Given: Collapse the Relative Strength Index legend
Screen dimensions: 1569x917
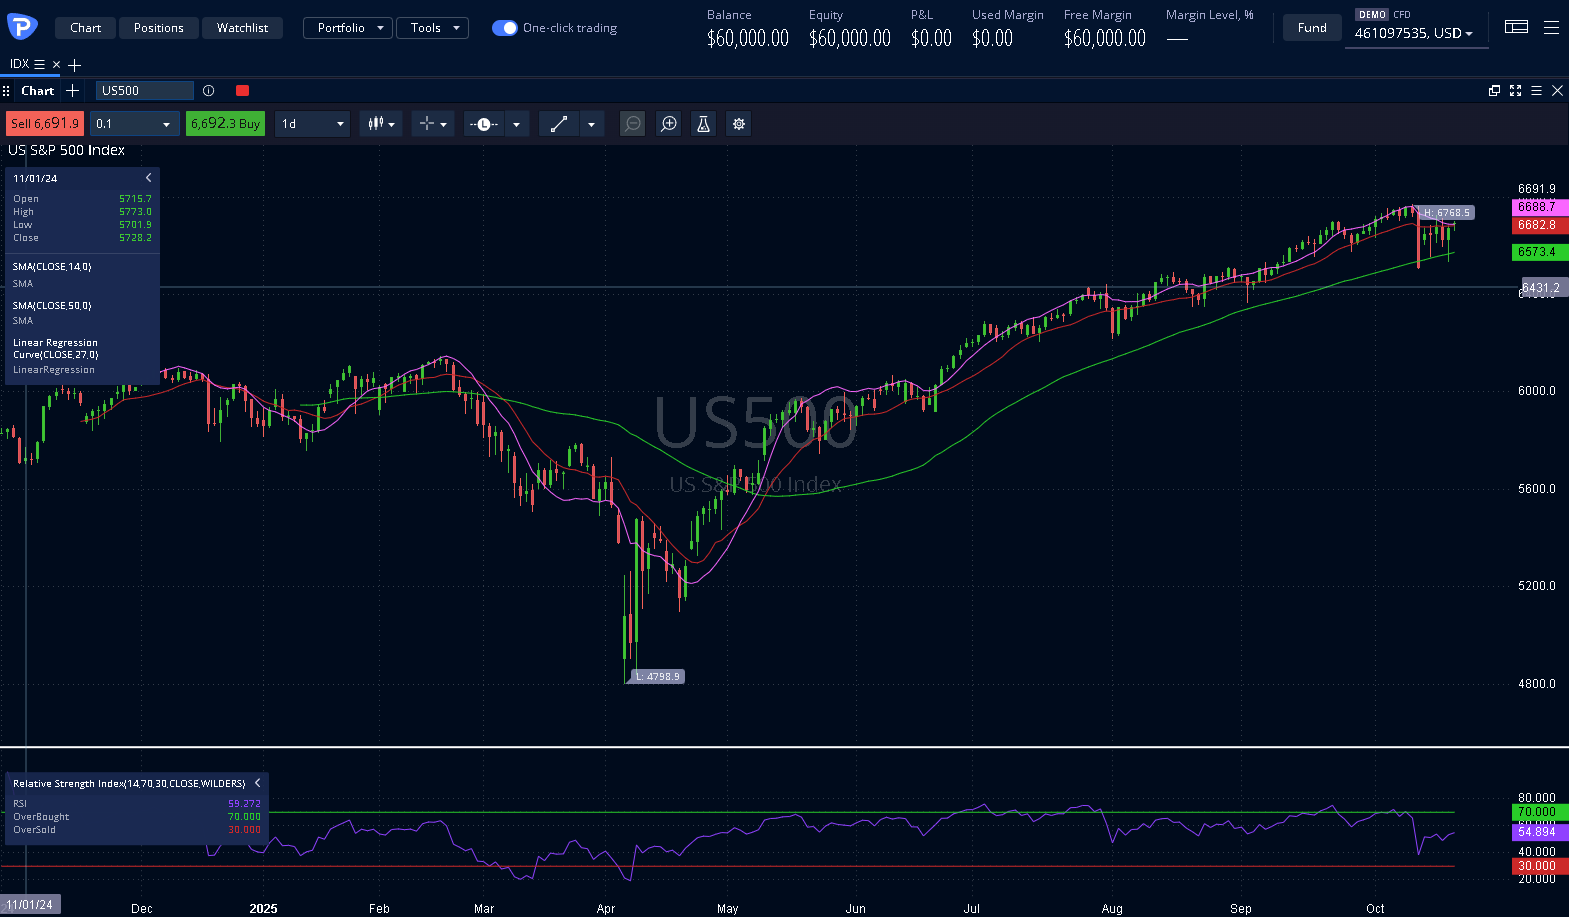Looking at the screenshot, I should pos(257,783).
